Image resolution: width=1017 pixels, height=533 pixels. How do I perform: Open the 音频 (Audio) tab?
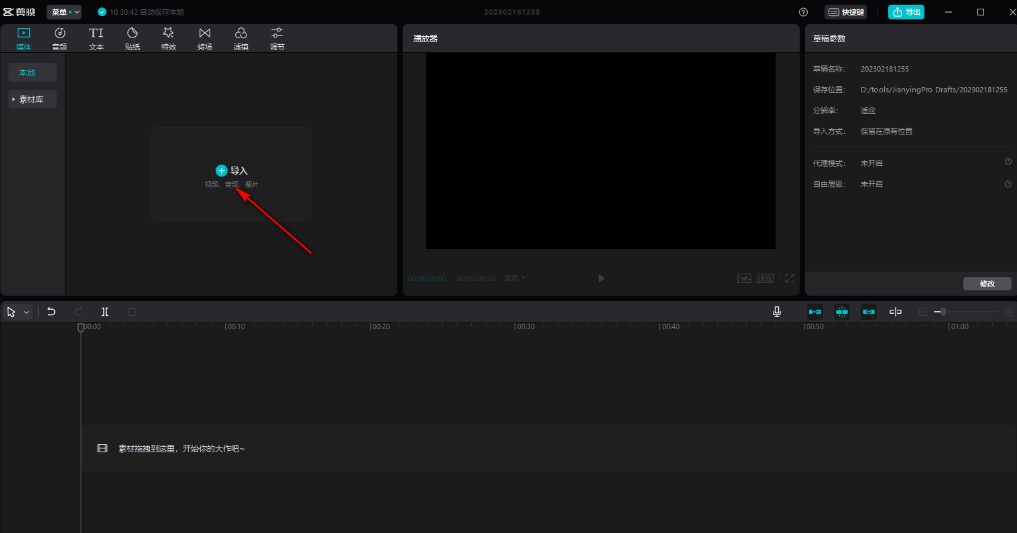coord(60,38)
